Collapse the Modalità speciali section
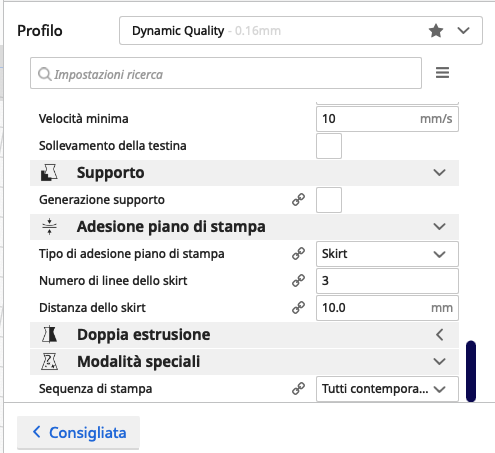Screen dimensions: 495x453 tap(439, 362)
